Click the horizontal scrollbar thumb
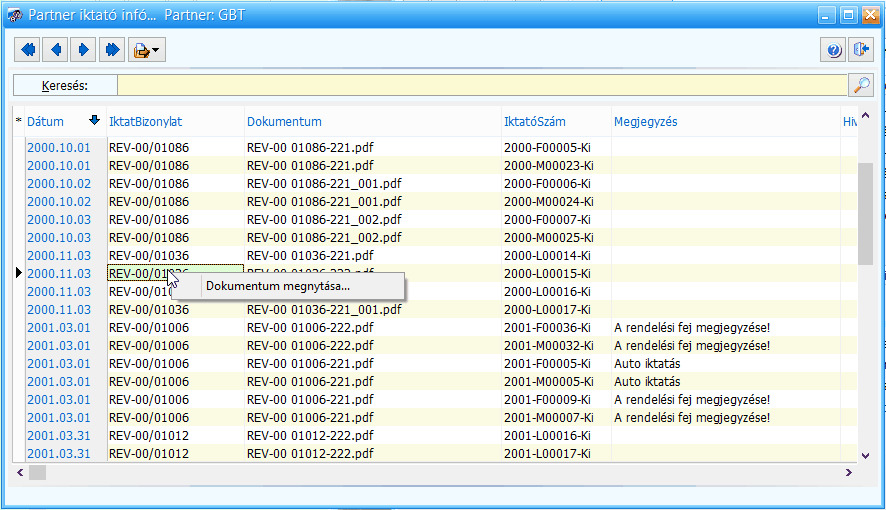 coord(37,472)
